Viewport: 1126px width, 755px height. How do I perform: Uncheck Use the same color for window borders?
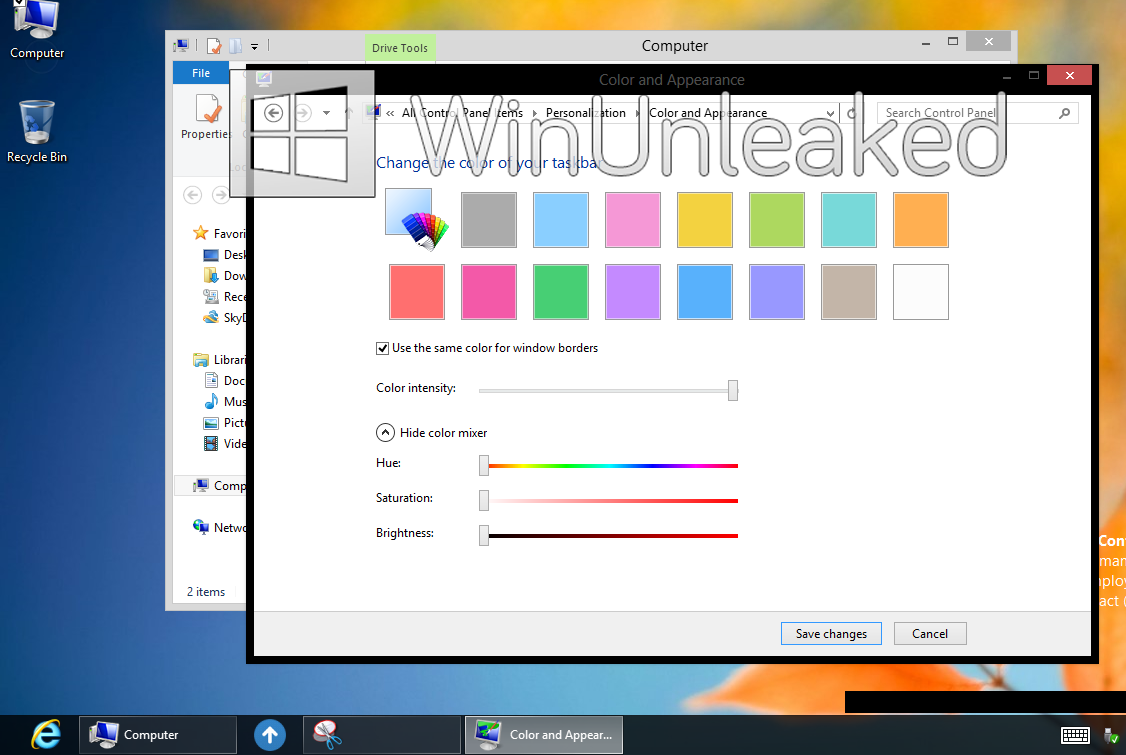tap(383, 348)
